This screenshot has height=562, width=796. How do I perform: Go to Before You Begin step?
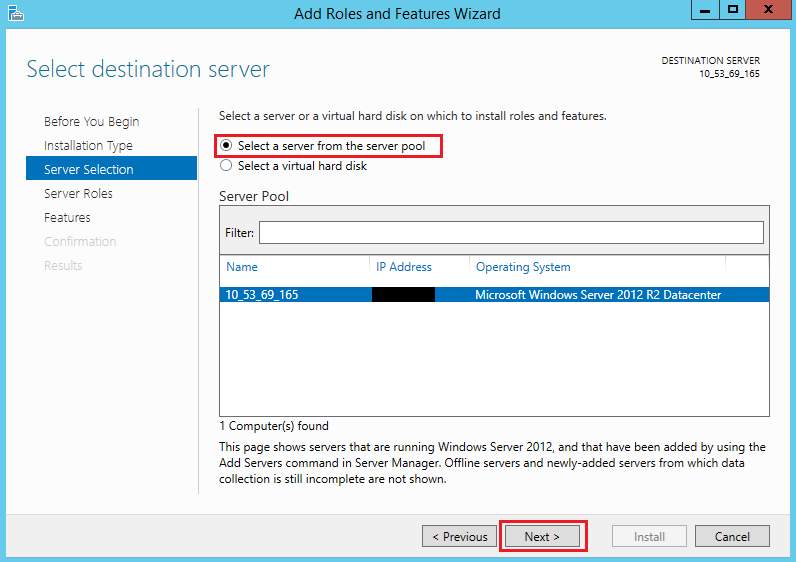(91, 122)
